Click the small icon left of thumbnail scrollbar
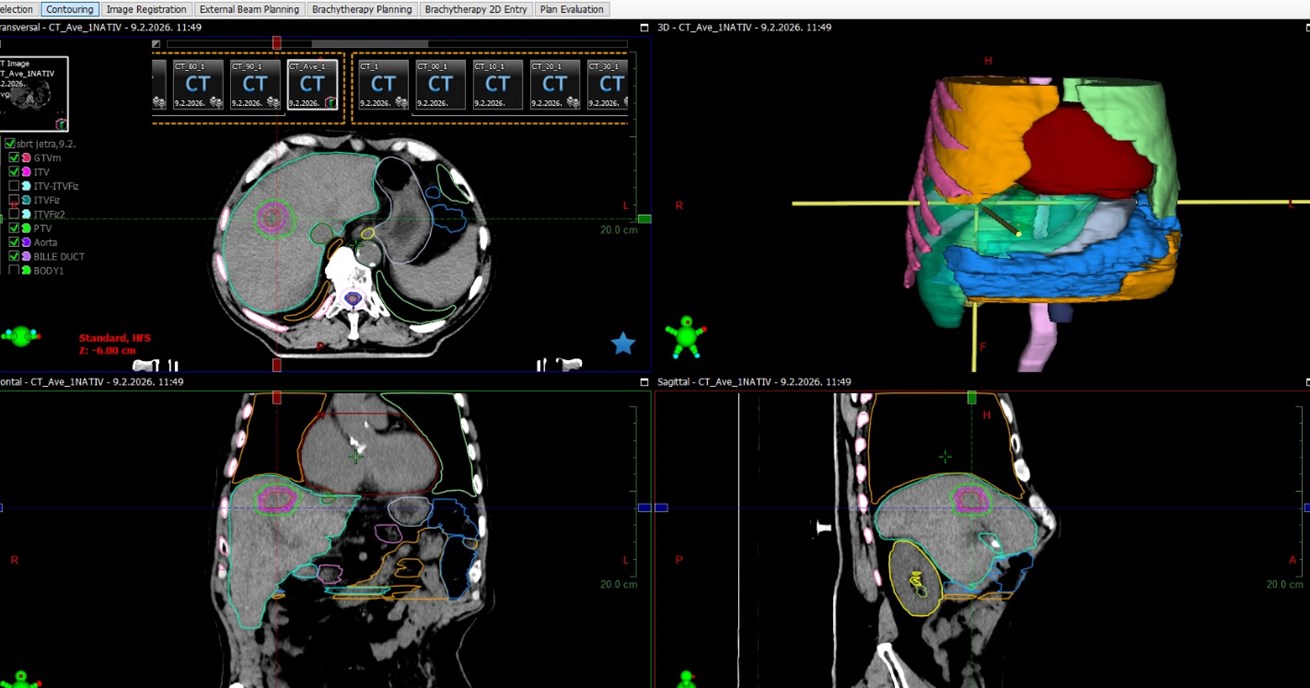The width and height of the screenshot is (1310, 688). coord(156,44)
